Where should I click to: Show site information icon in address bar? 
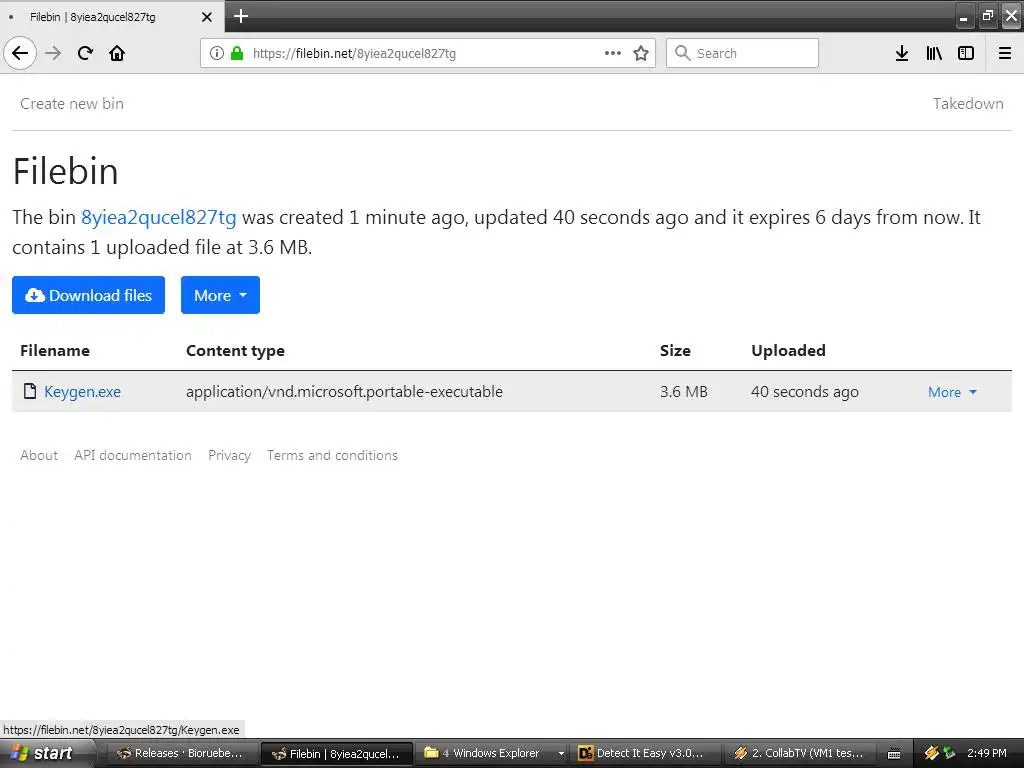click(x=217, y=53)
